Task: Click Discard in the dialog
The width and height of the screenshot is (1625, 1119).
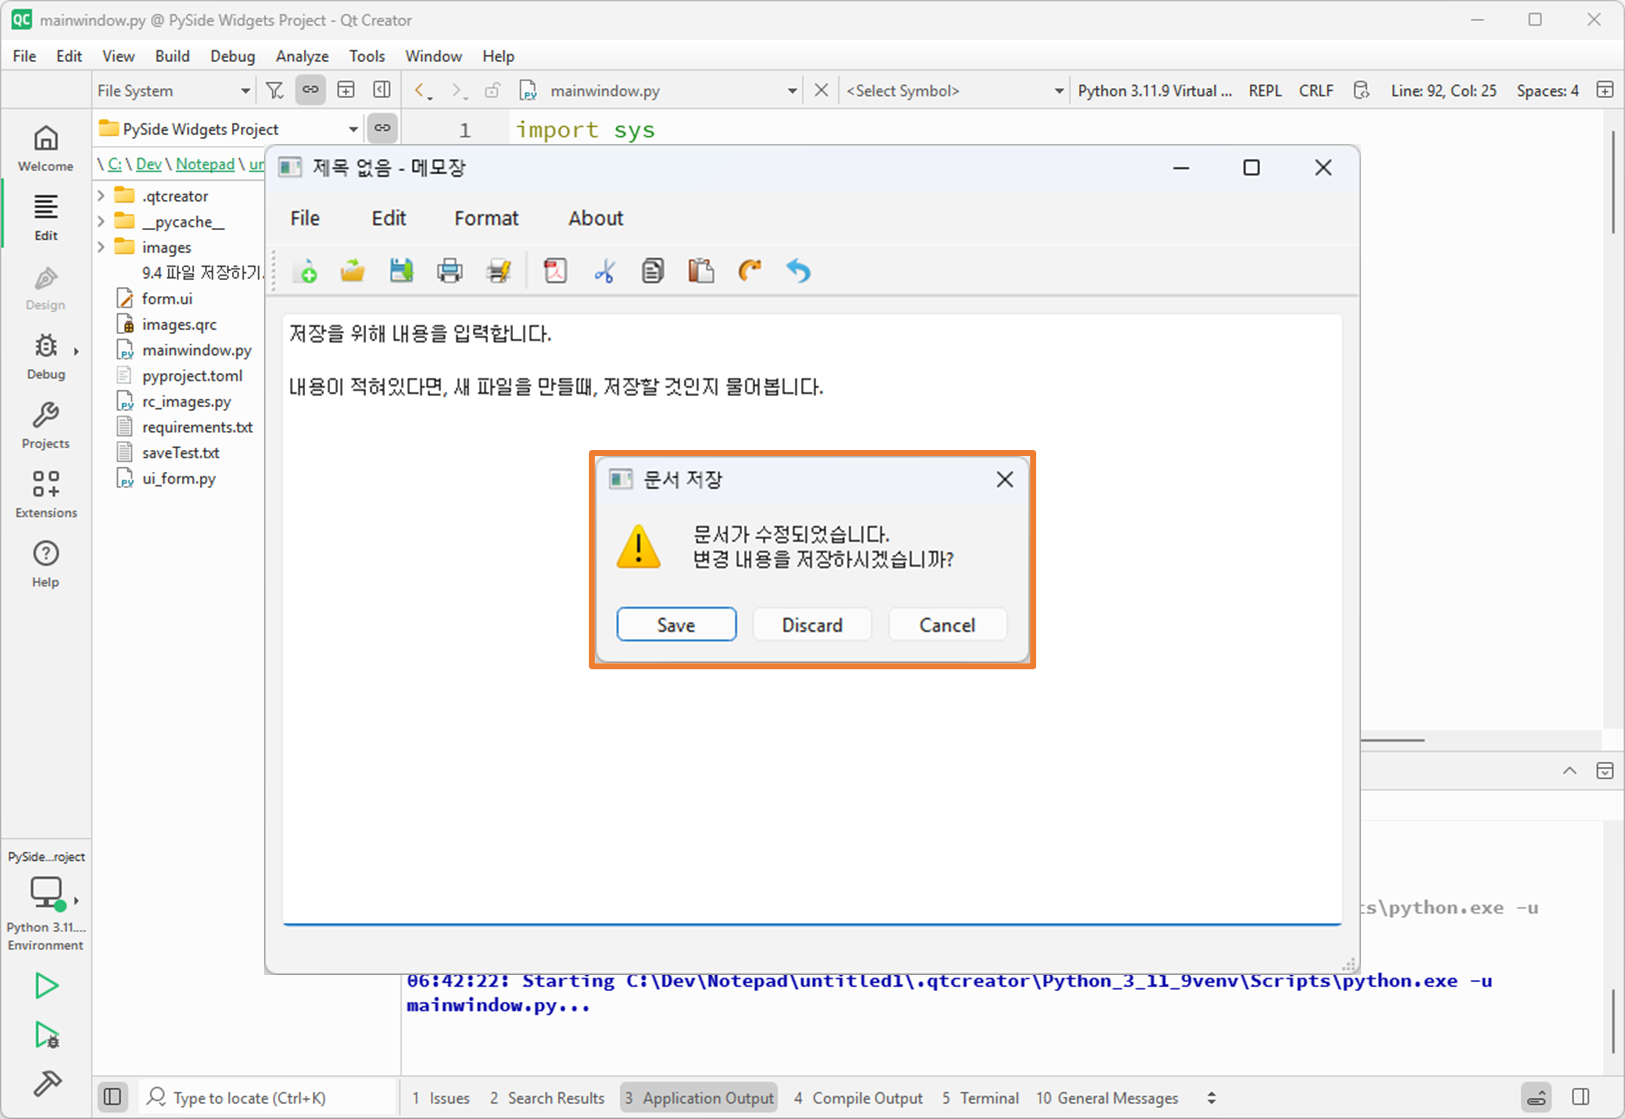Action: (812, 625)
